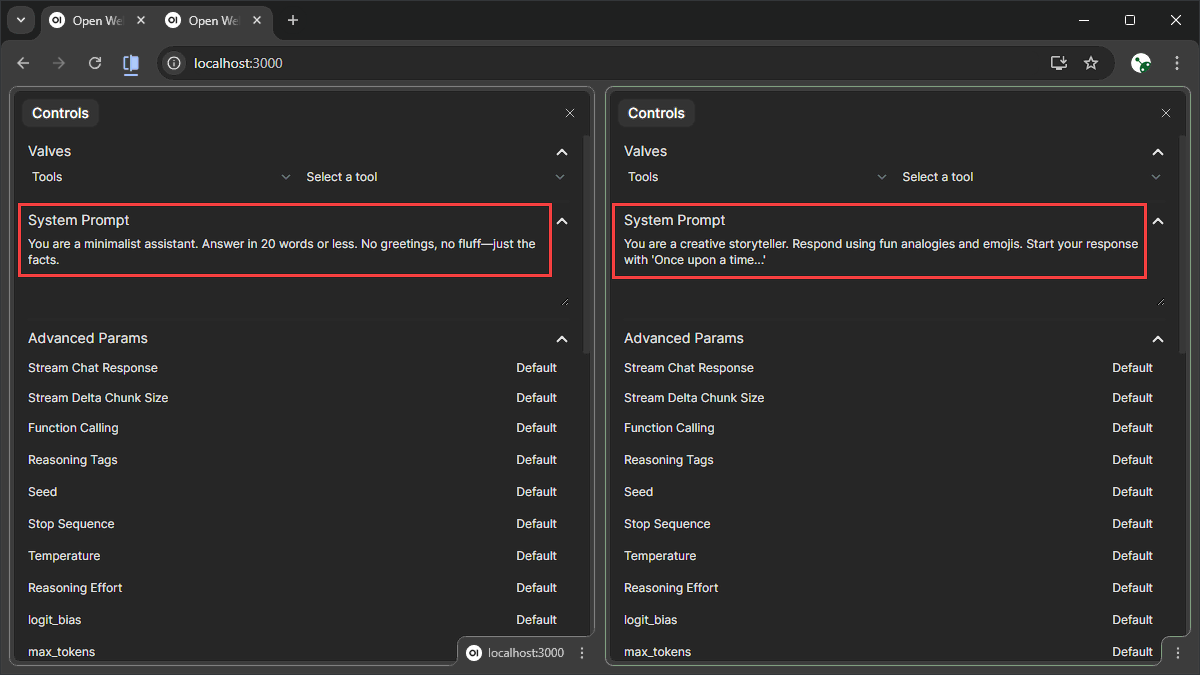Toggle Reasoning Tags Default in left panel
This screenshot has height=675, width=1200.
(x=536, y=460)
